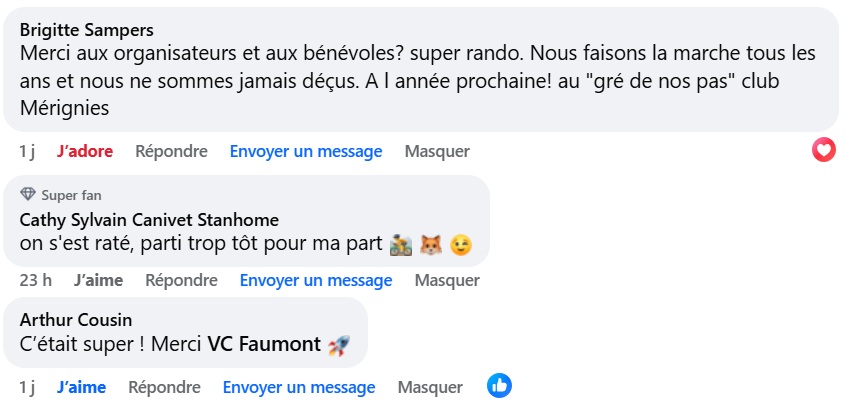Click the thumbs-up reaction on Arthur's comment
This screenshot has width=845, height=404.
click(x=499, y=385)
